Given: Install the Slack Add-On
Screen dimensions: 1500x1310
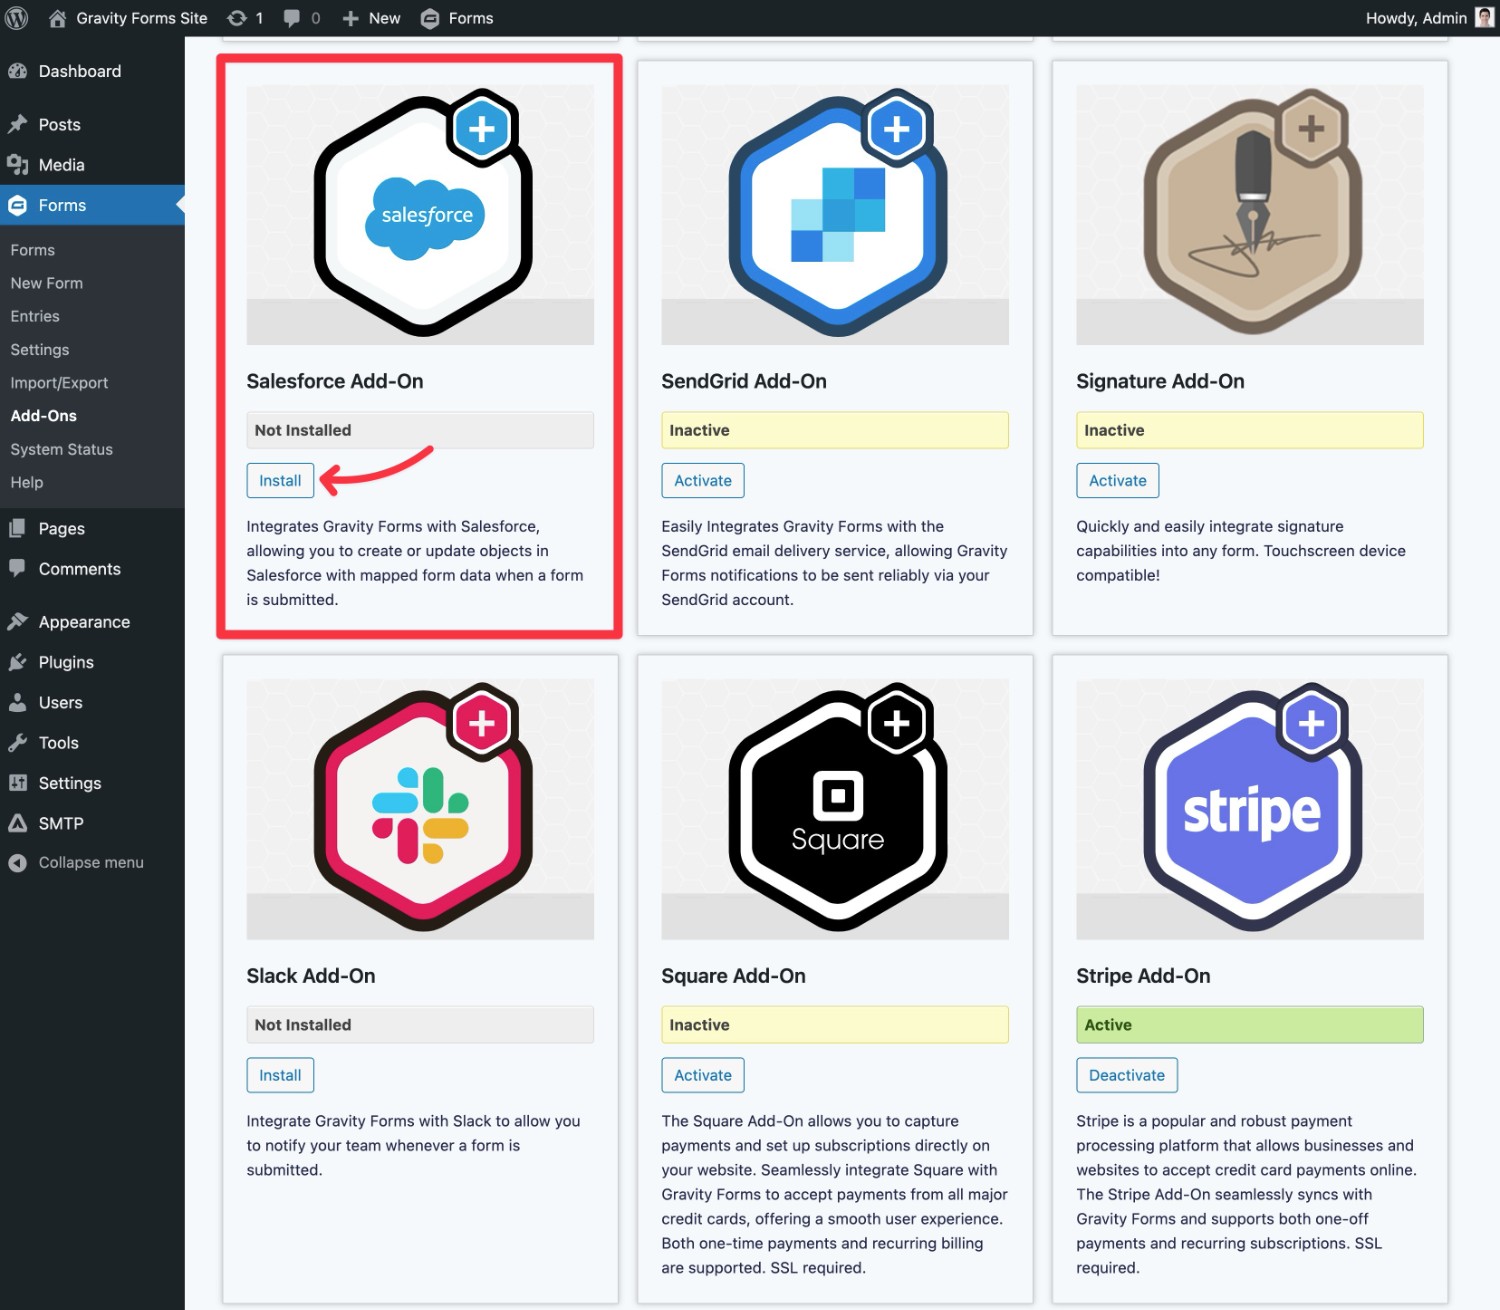Looking at the screenshot, I should coord(280,1075).
